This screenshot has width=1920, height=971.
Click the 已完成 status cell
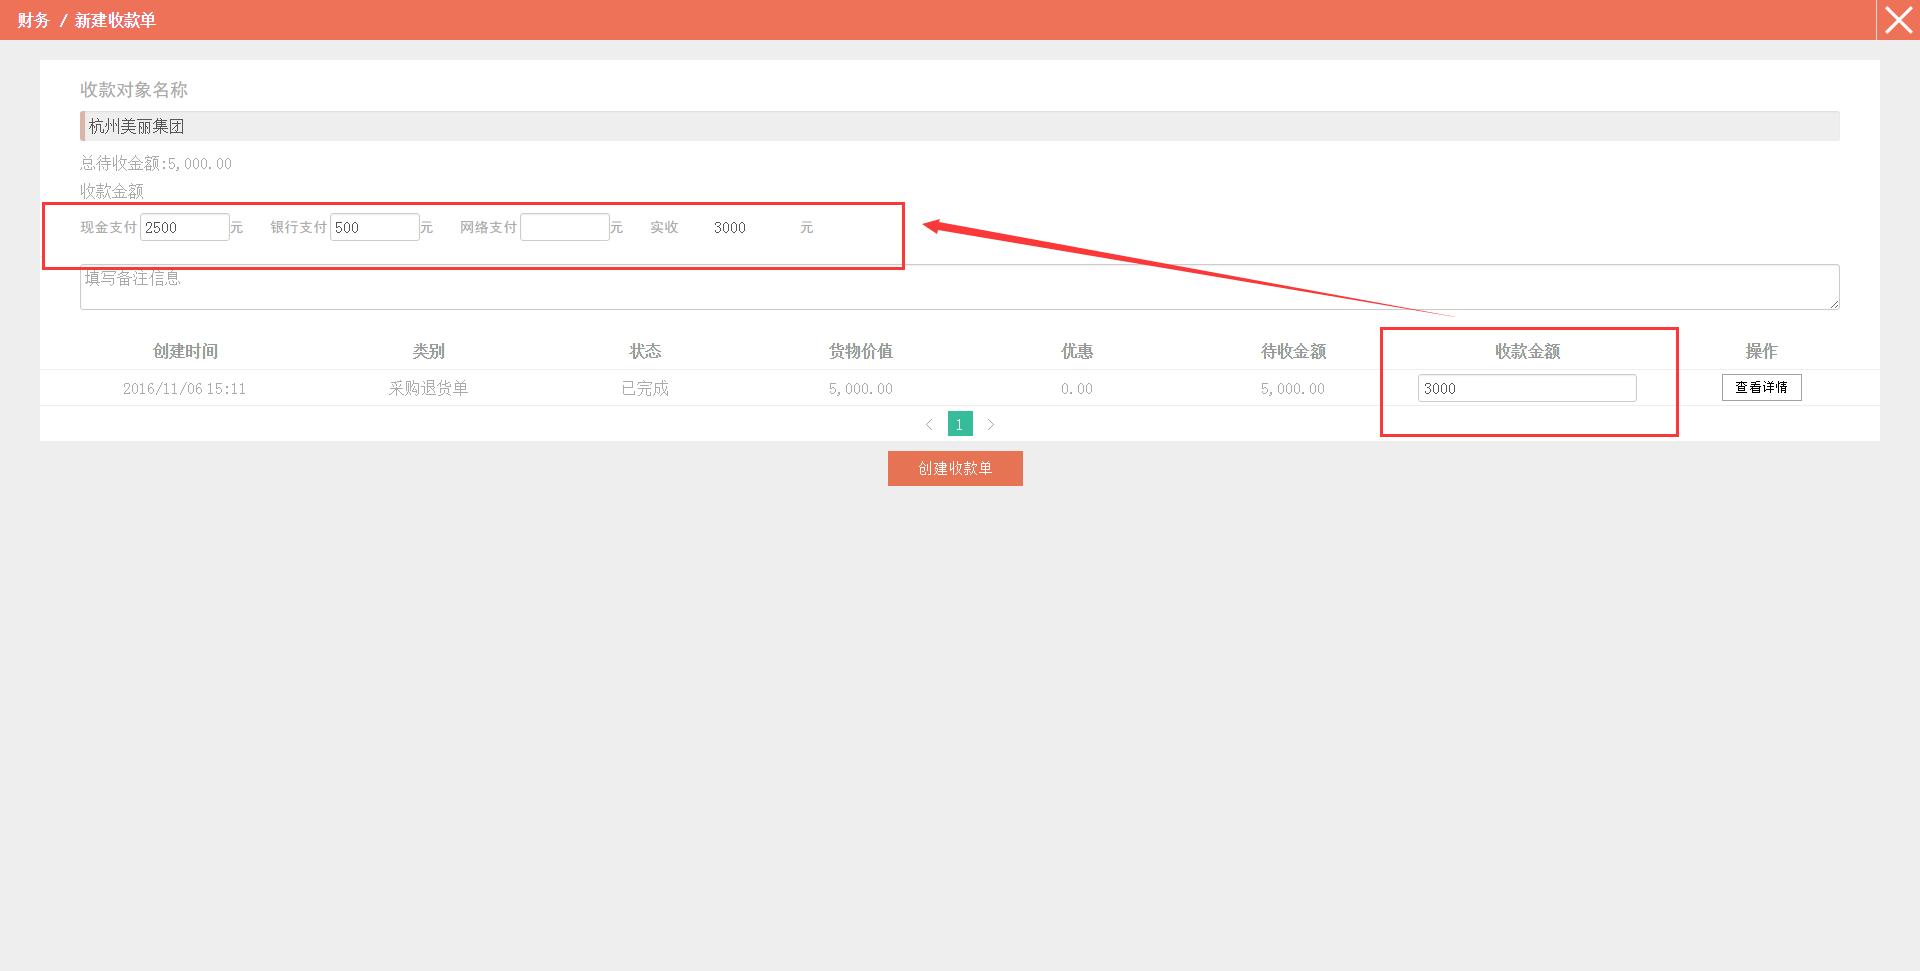[x=645, y=388]
